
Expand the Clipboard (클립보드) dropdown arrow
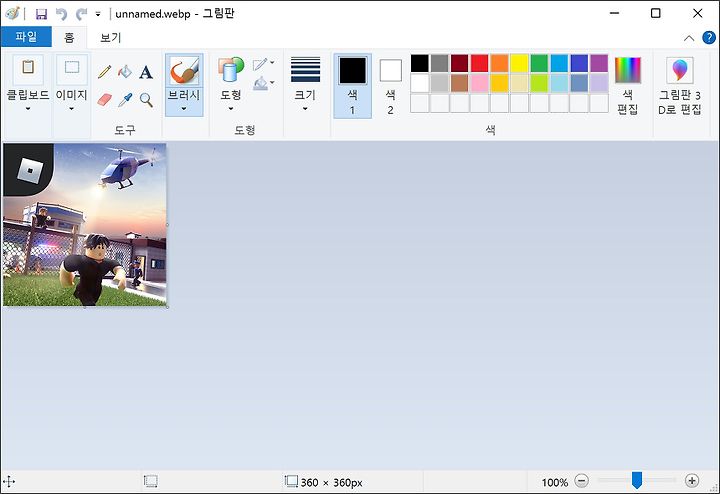(28, 109)
